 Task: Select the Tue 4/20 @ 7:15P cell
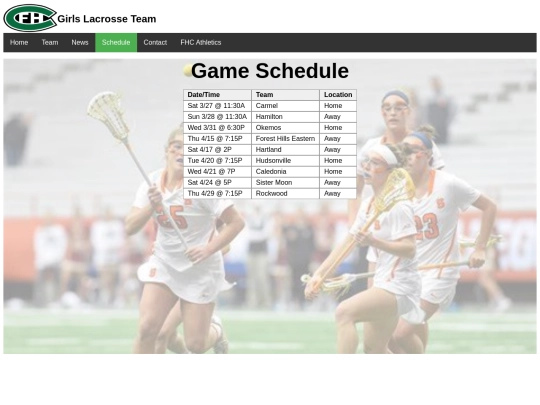[217, 161]
